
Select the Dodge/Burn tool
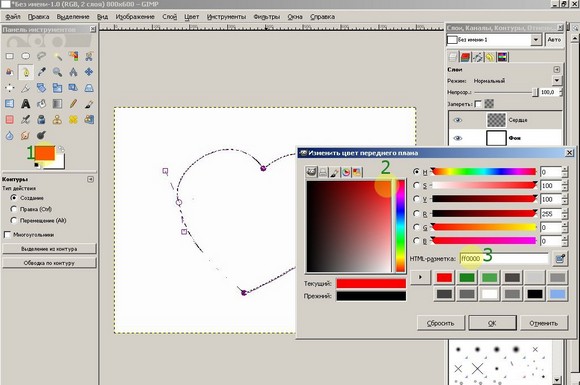click(x=41, y=135)
